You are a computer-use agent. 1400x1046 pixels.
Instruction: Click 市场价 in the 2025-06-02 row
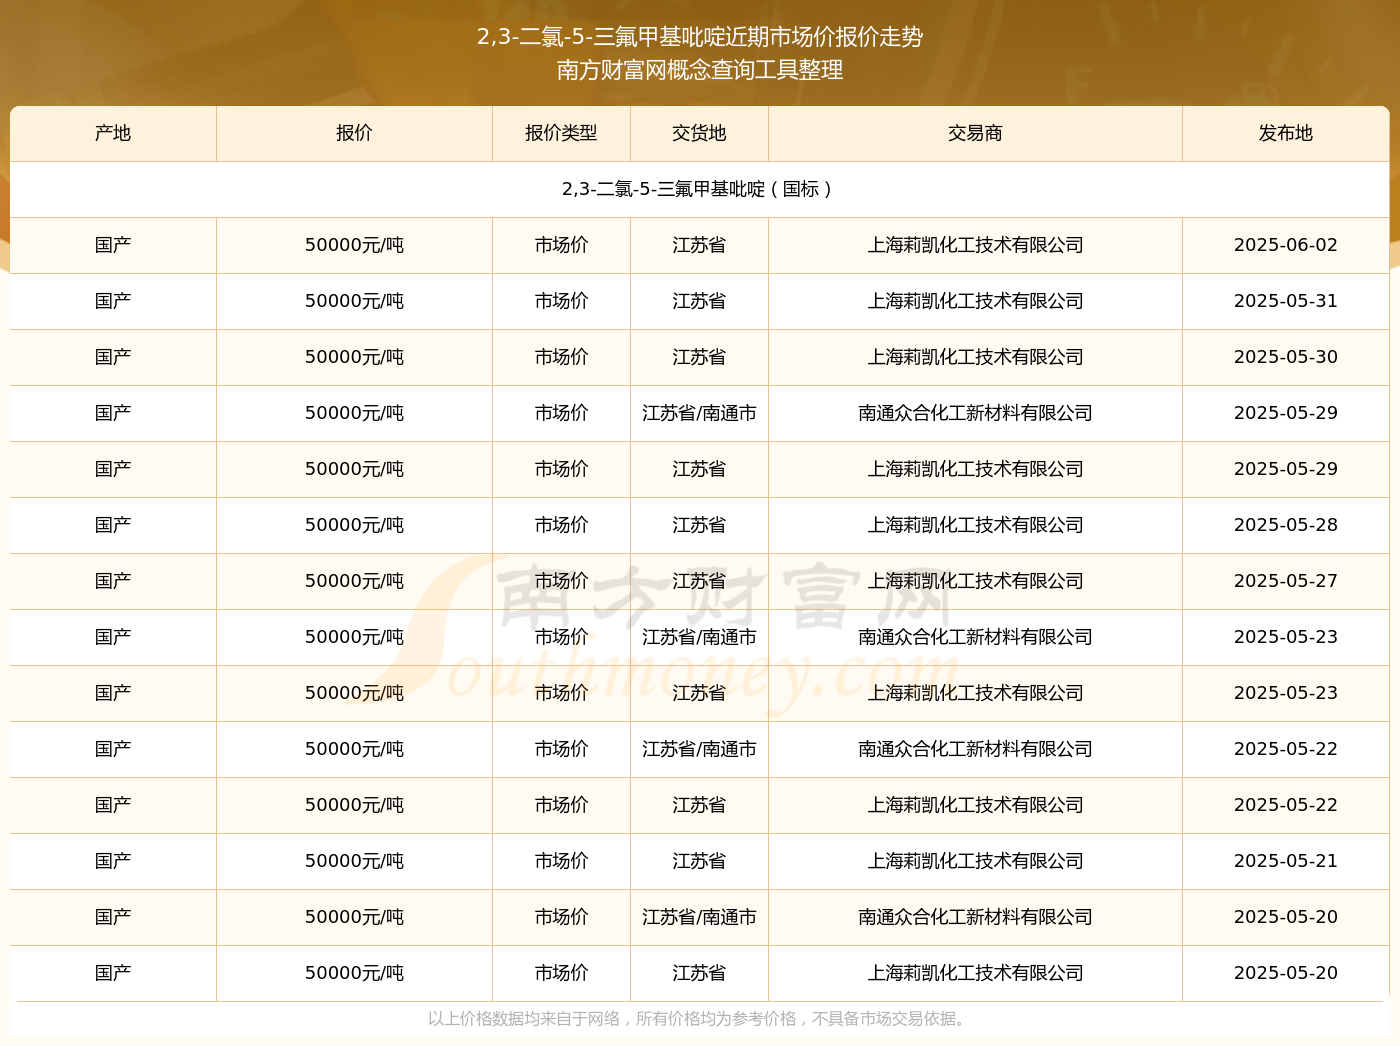(x=561, y=245)
